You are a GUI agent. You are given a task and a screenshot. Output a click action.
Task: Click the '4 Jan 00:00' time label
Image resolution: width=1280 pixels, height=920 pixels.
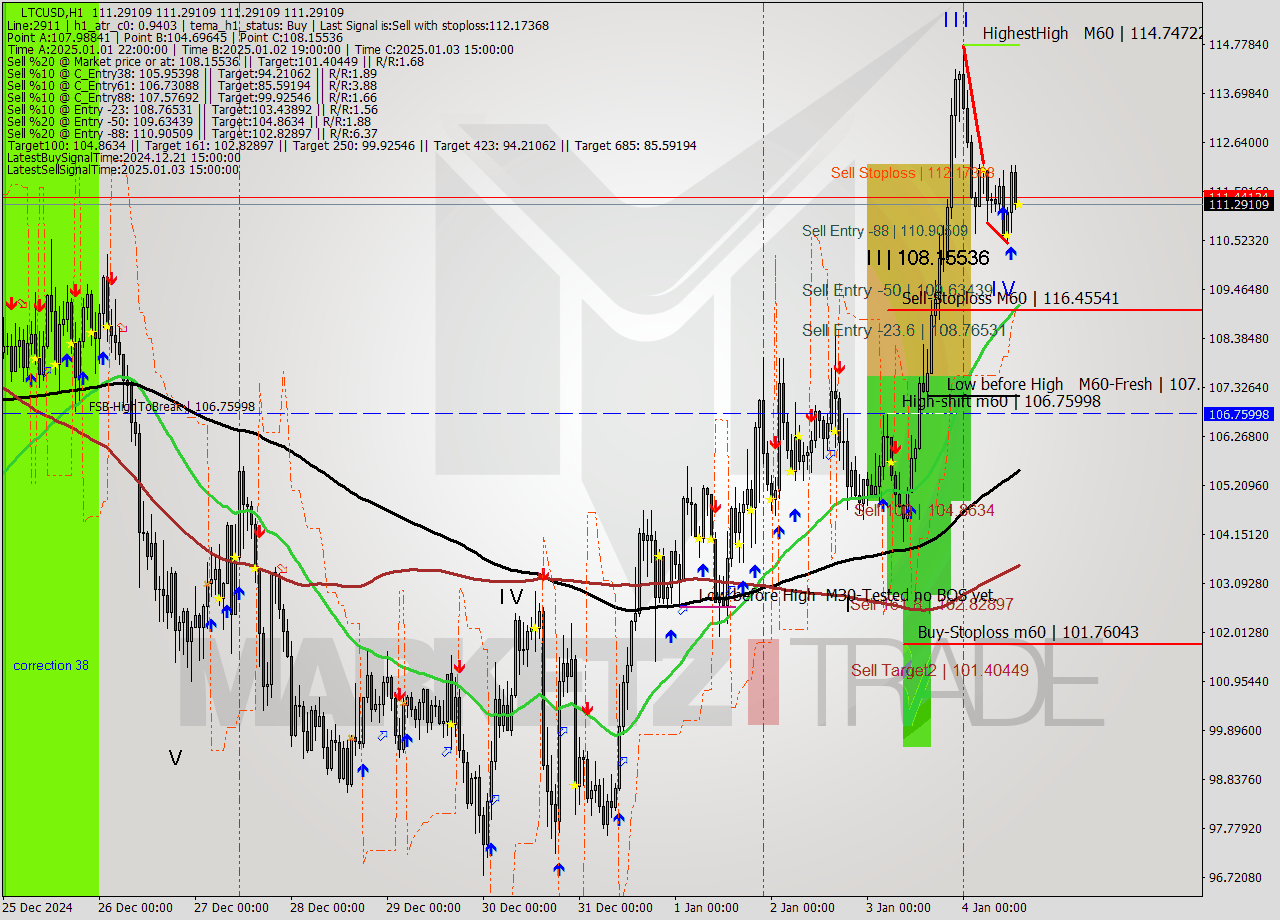click(996, 908)
